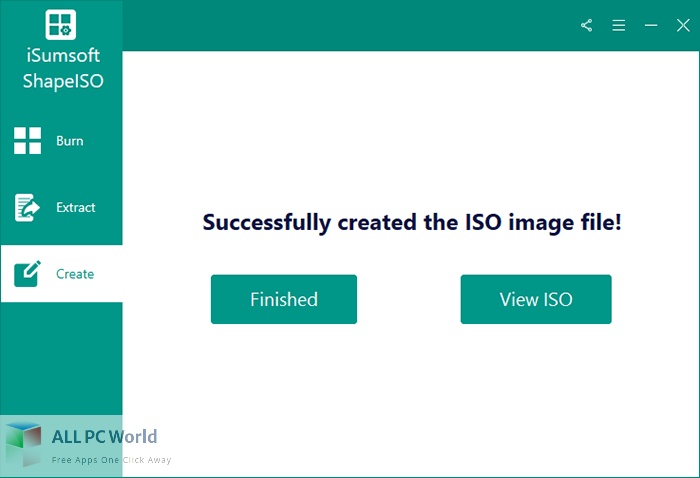The height and width of the screenshot is (478, 700).
Task: Select the Create tab label
Action: pos(75,274)
